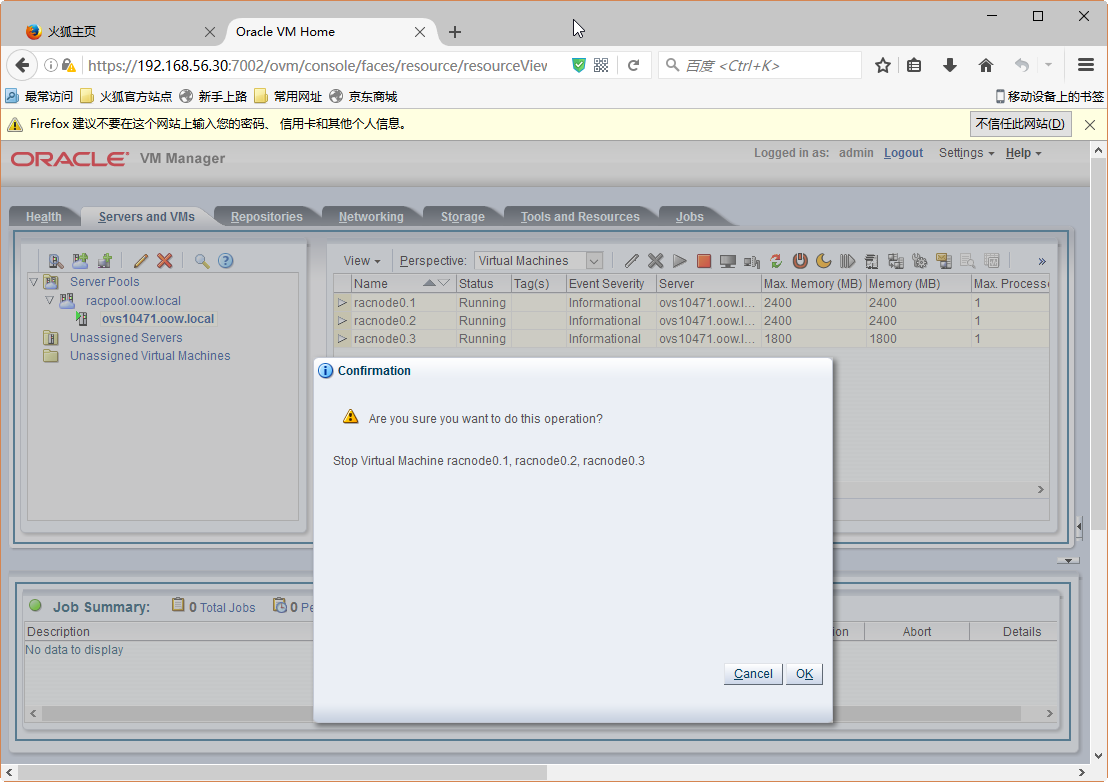
Task: Click the Status column header
Action: pyautogui.click(x=484, y=283)
